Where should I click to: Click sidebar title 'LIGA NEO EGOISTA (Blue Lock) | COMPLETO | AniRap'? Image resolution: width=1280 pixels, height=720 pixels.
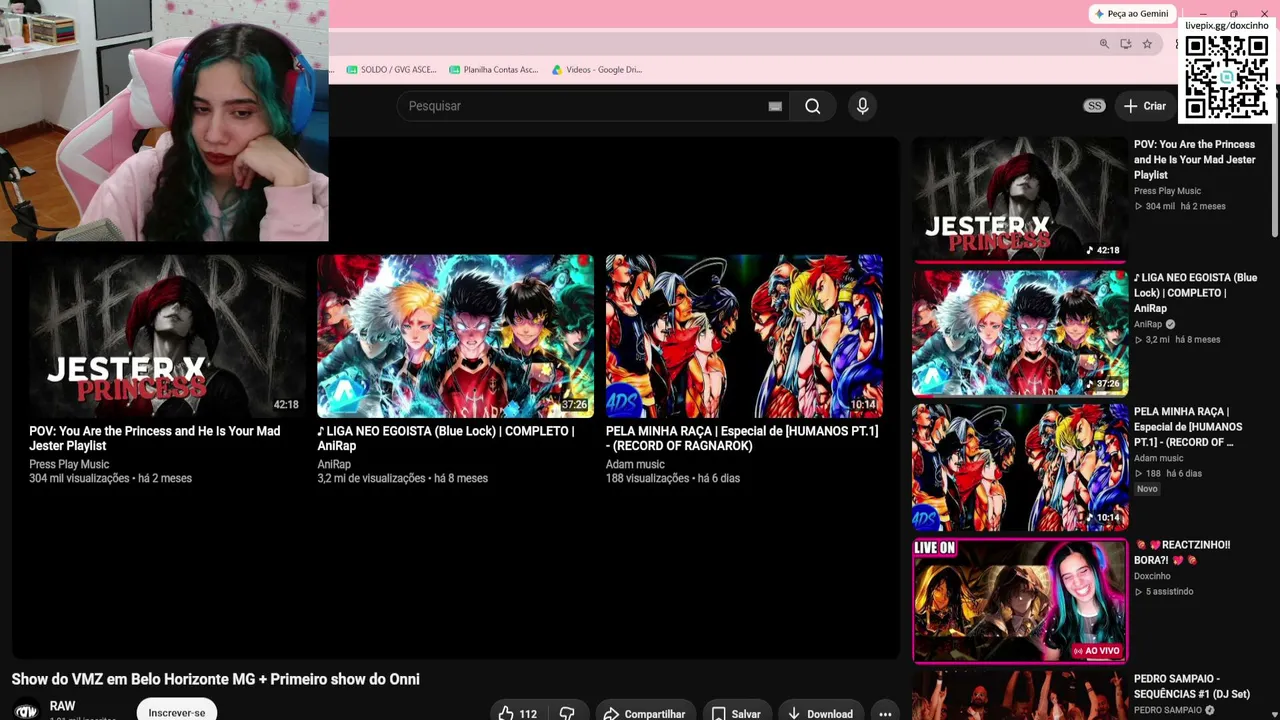1196,293
